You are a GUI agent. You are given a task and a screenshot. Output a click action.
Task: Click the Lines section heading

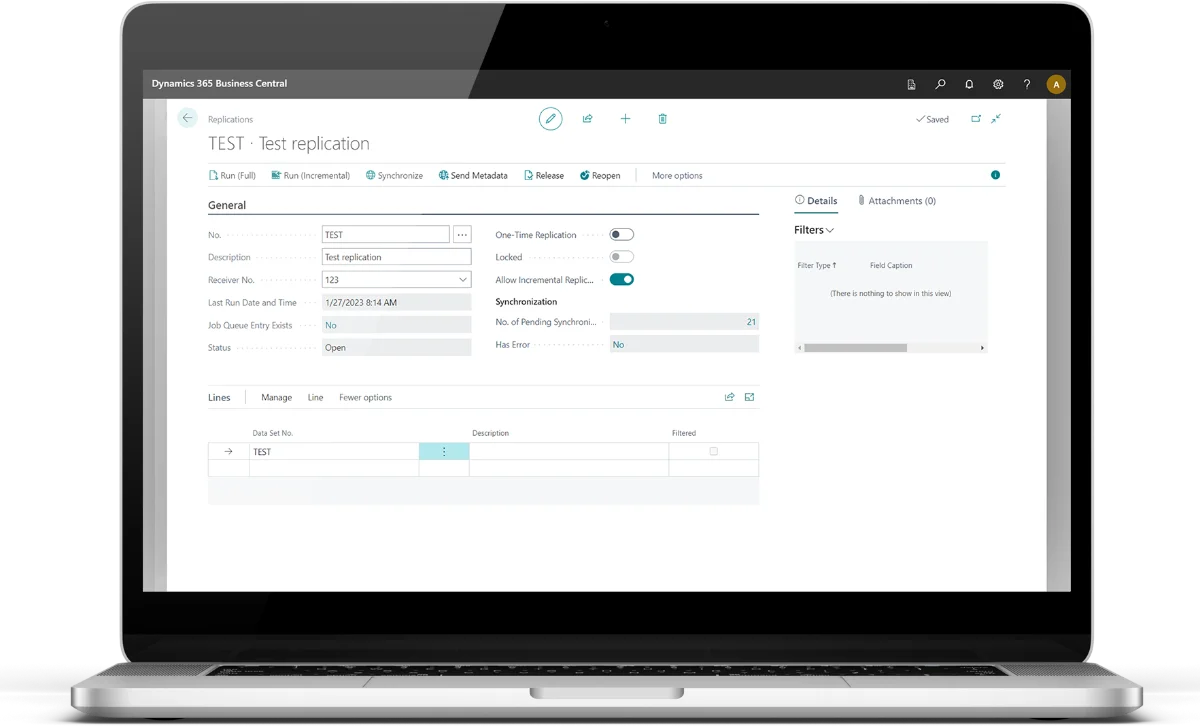(219, 398)
